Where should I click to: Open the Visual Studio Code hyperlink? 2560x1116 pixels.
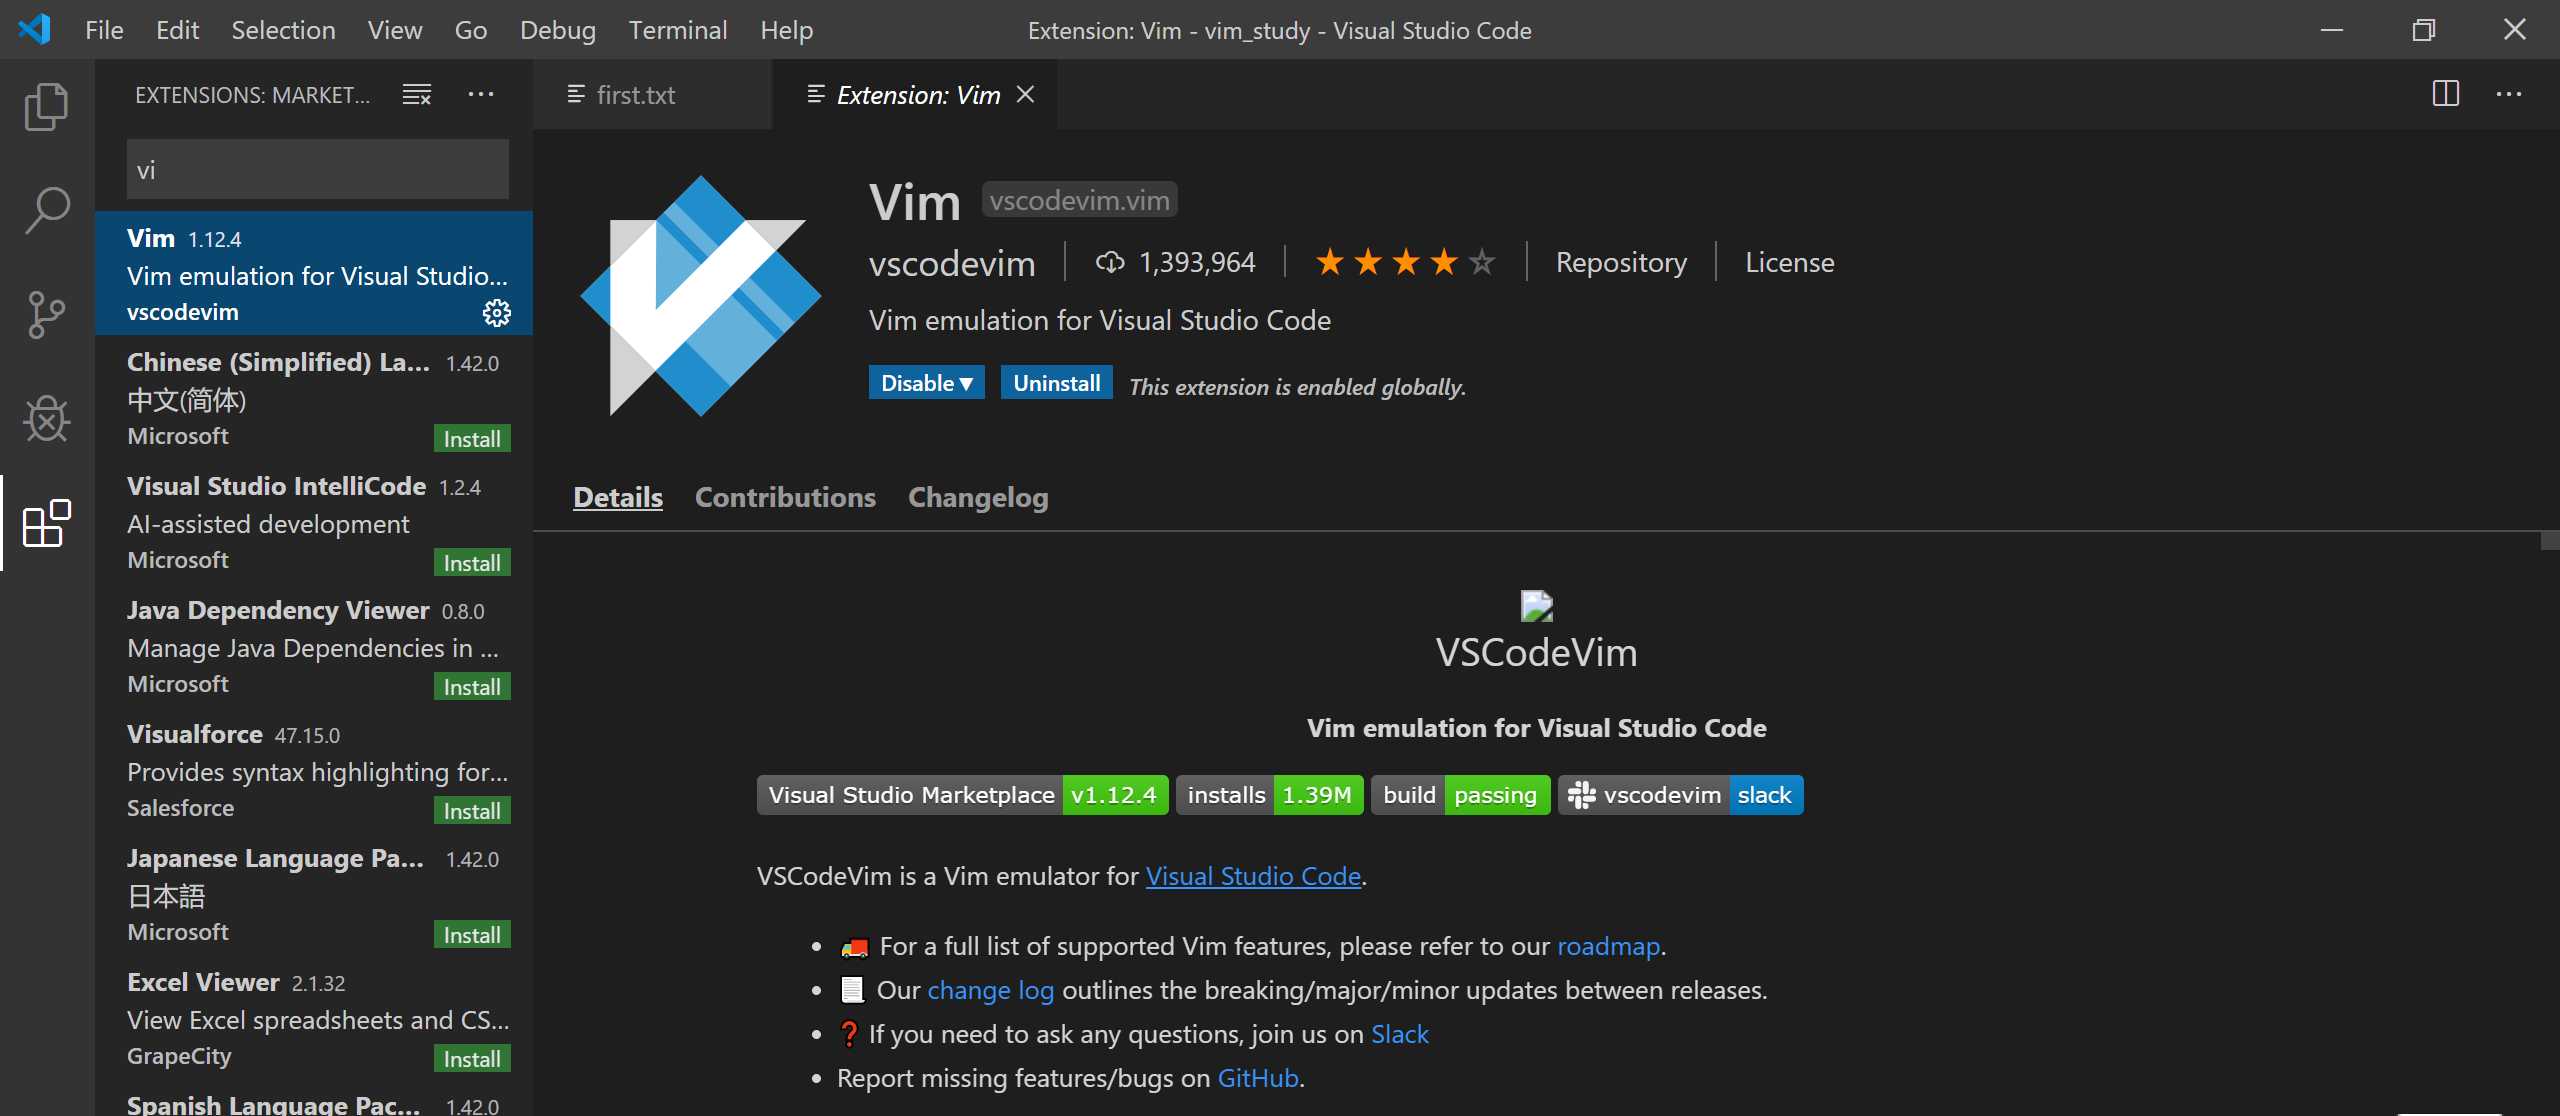click(x=1253, y=876)
